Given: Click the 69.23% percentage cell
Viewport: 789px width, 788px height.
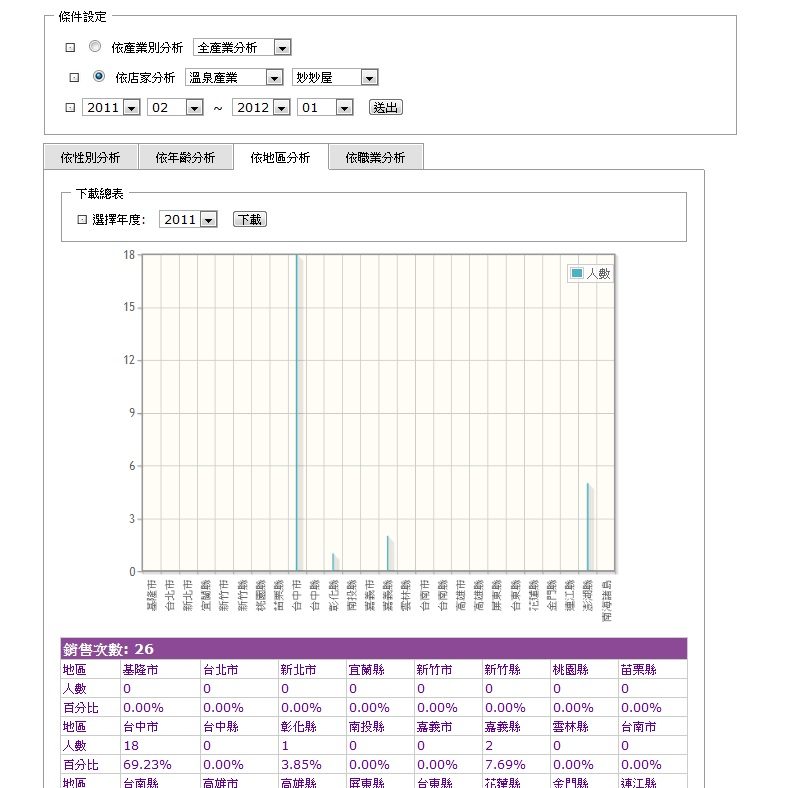Looking at the screenshot, I should [161, 764].
